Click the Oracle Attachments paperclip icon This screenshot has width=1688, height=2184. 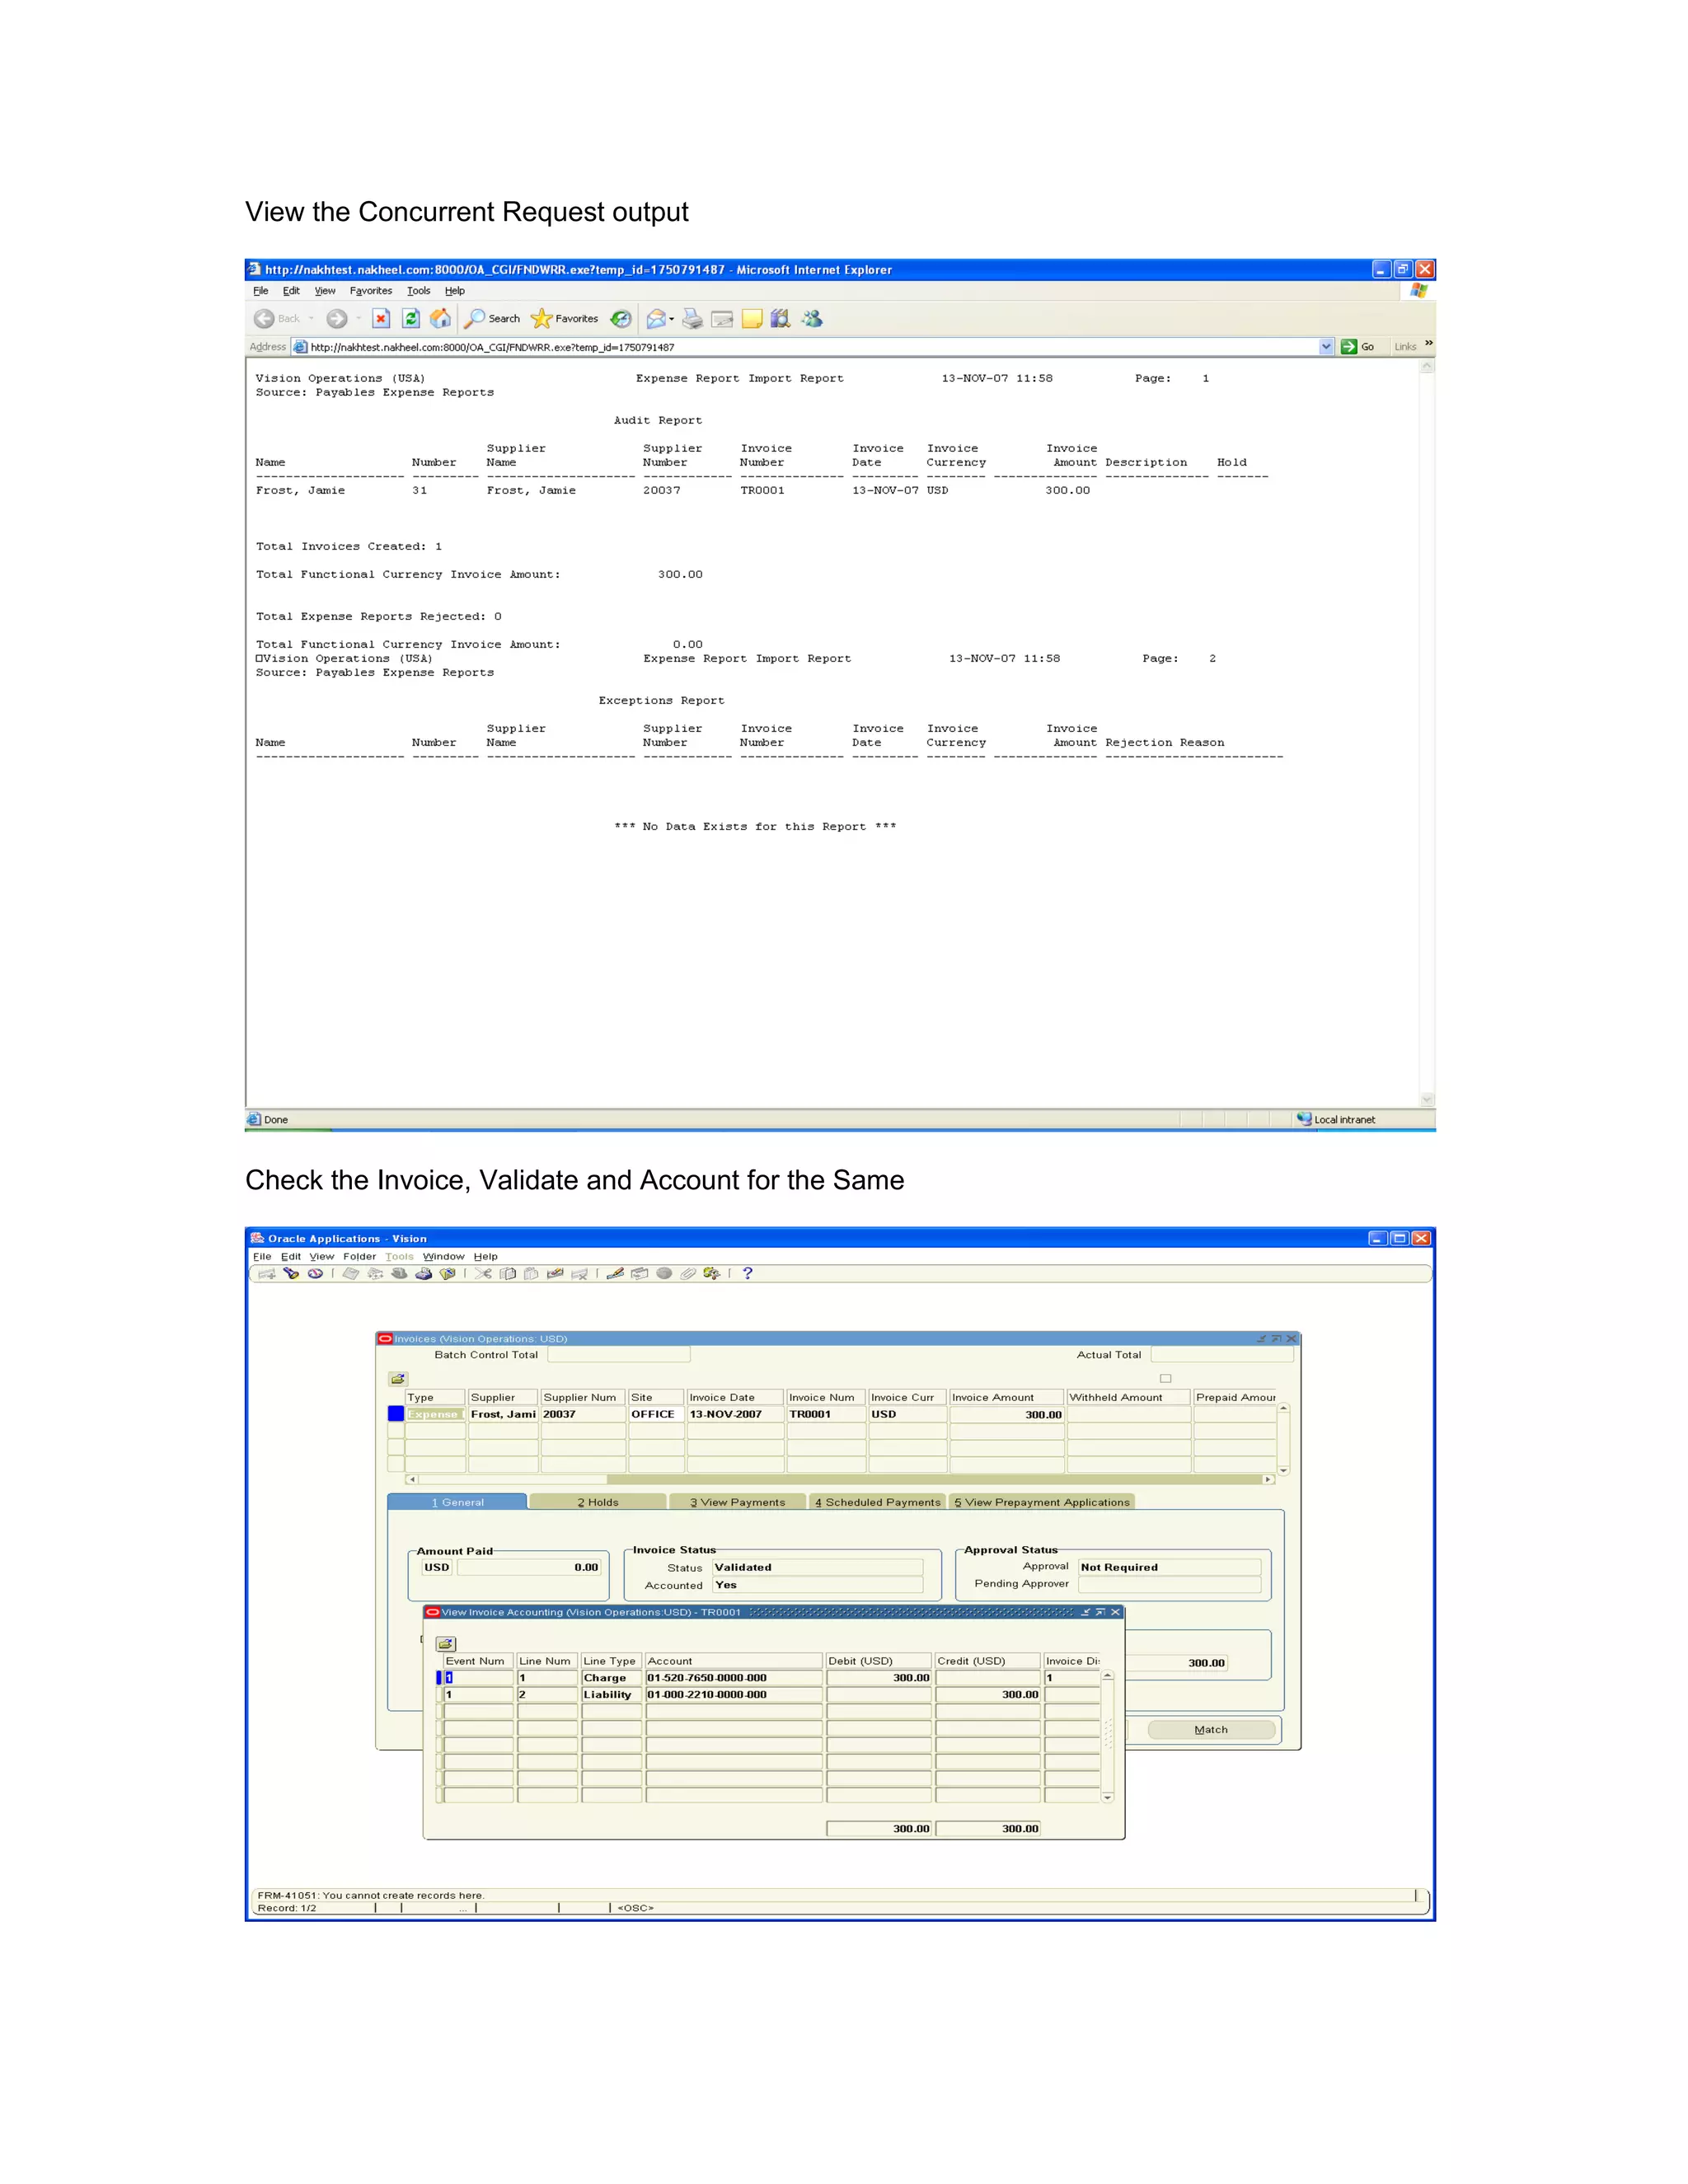coord(688,1273)
